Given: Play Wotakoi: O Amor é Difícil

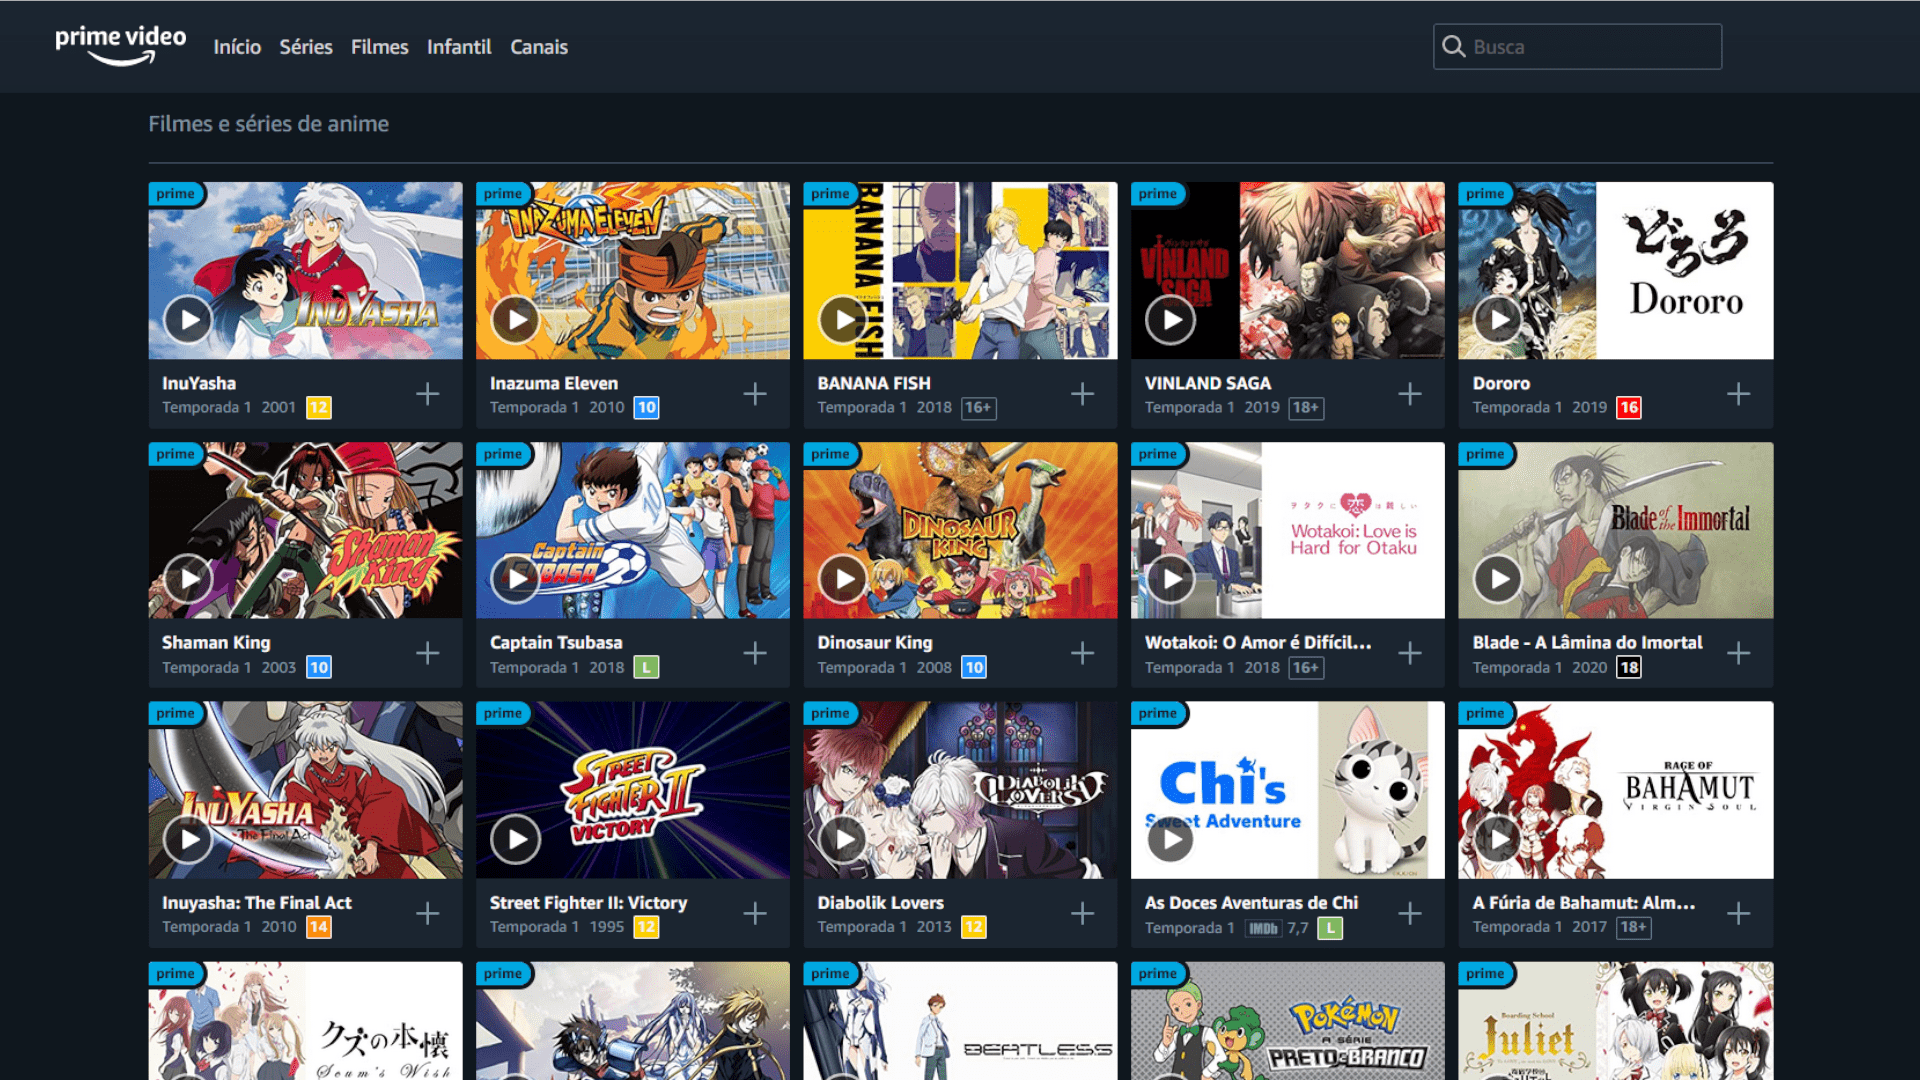Looking at the screenshot, I should 1171,579.
